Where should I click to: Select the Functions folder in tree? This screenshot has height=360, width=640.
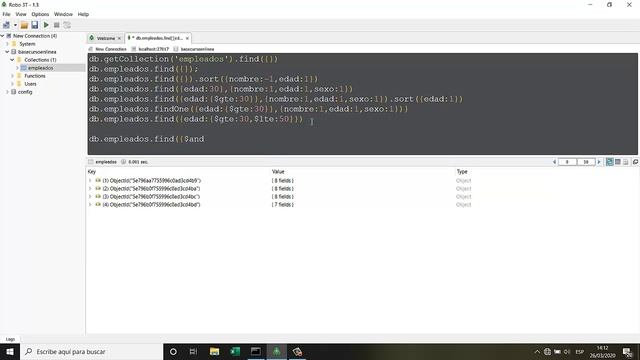(x=35, y=76)
